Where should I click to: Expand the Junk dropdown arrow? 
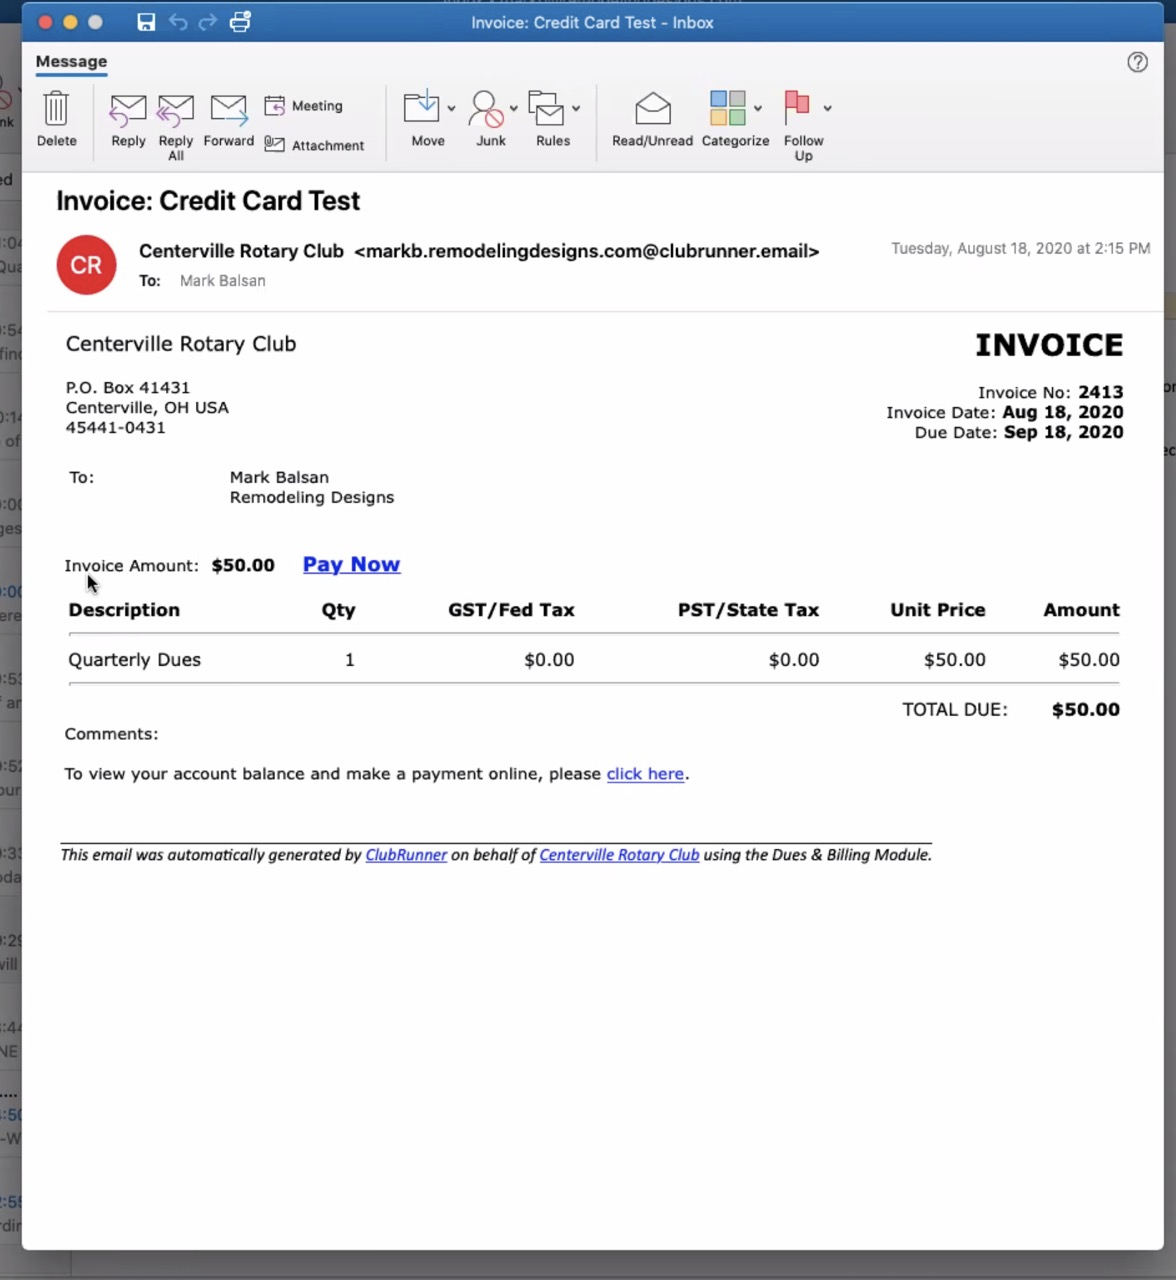coord(514,108)
